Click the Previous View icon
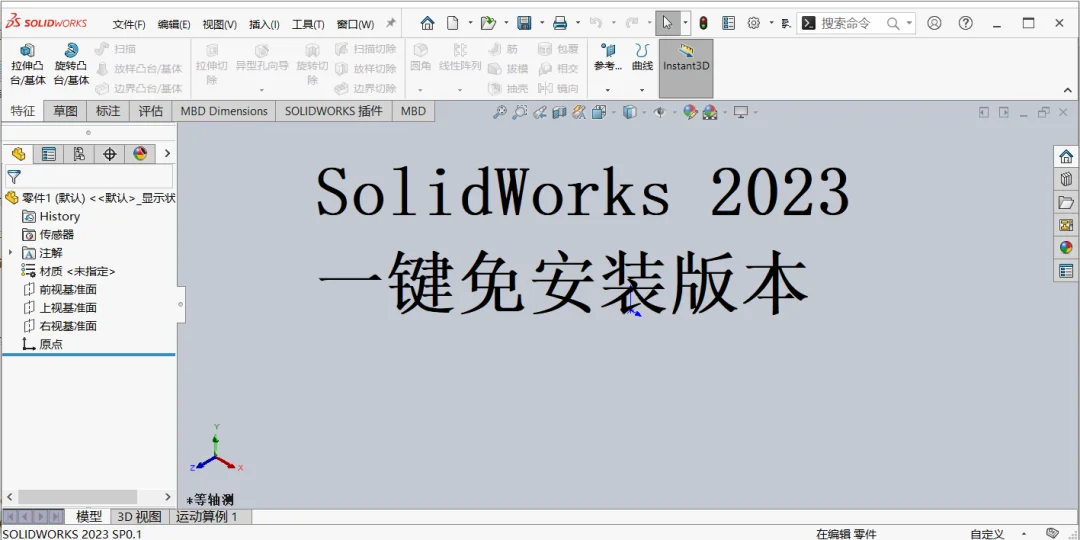Image resolution: width=1080 pixels, height=540 pixels. (x=540, y=112)
